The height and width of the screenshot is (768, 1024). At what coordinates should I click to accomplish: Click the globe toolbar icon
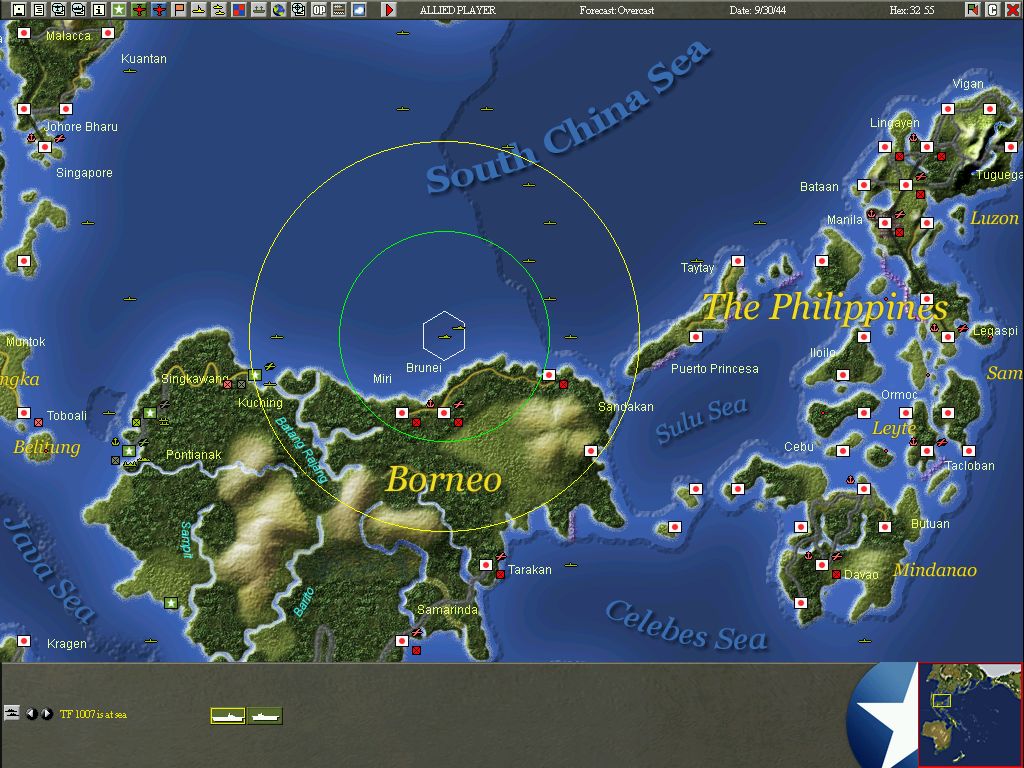click(279, 9)
